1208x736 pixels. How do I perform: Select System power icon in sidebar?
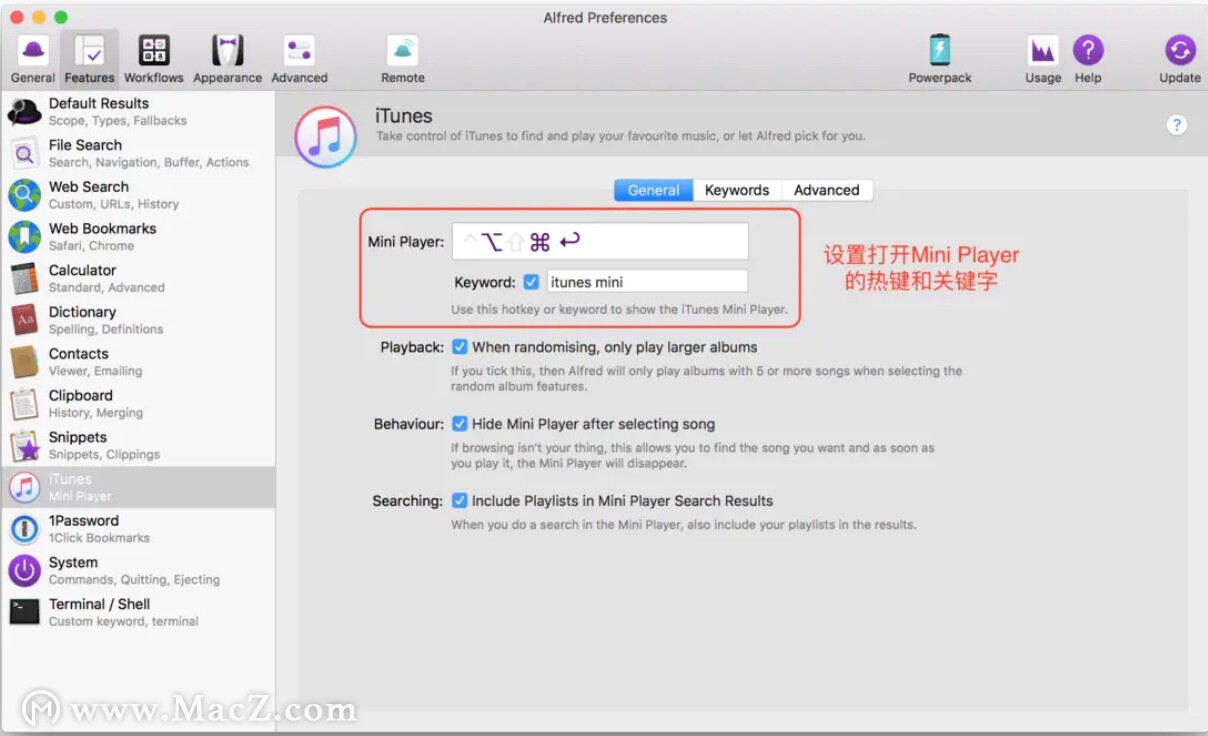pyautogui.click(x=25, y=571)
